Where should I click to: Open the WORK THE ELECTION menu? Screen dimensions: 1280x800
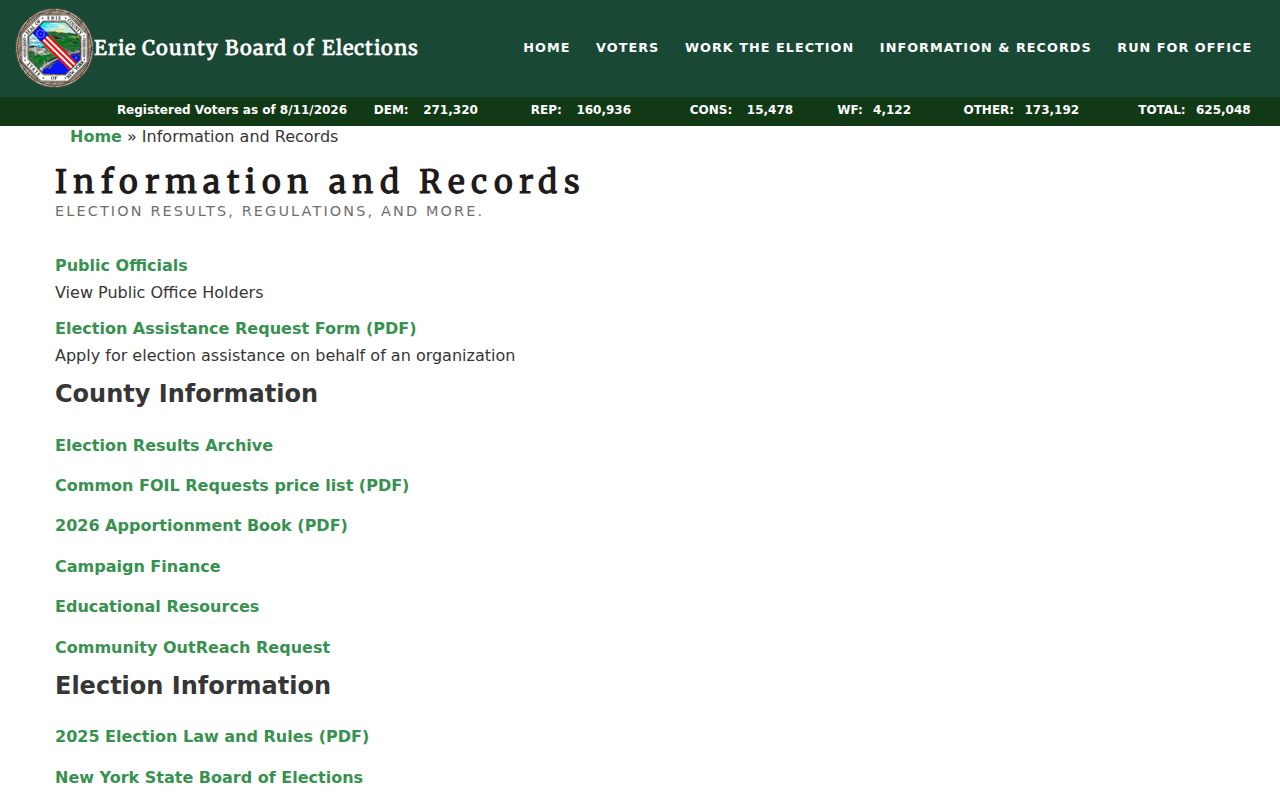click(769, 47)
